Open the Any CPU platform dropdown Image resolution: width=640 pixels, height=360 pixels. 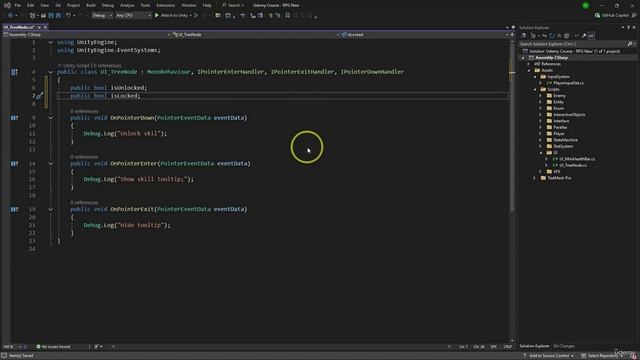coord(133,16)
